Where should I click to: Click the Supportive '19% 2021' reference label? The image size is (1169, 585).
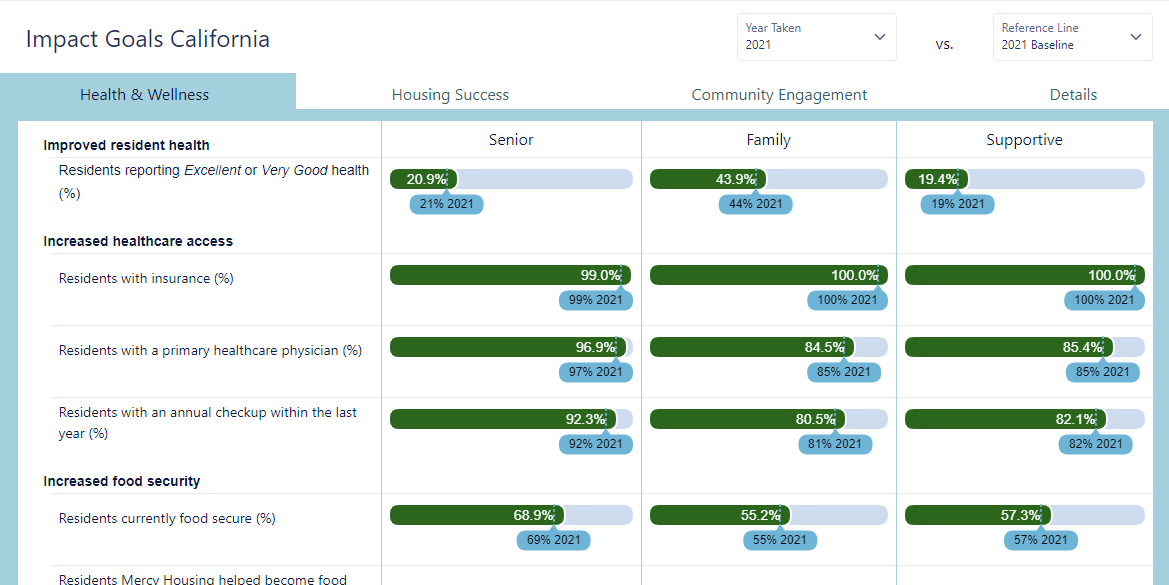point(957,204)
